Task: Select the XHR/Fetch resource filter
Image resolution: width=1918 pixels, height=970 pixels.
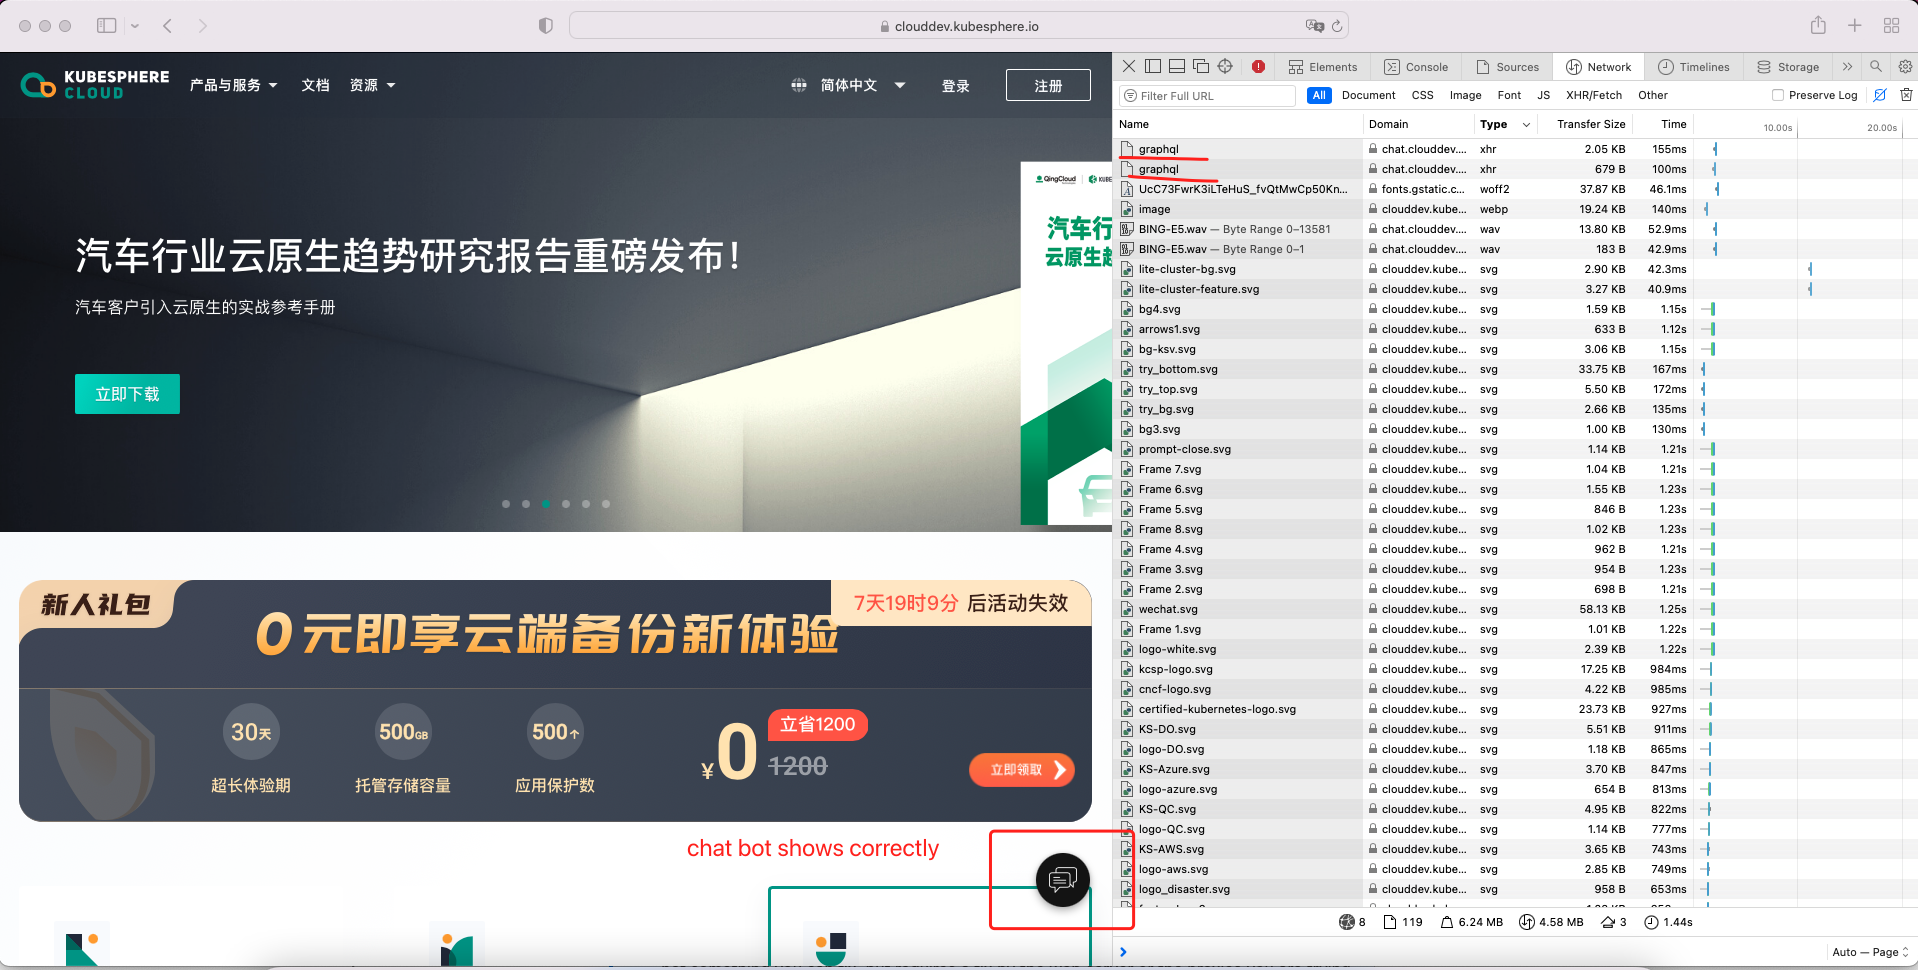Action: (x=1593, y=95)
